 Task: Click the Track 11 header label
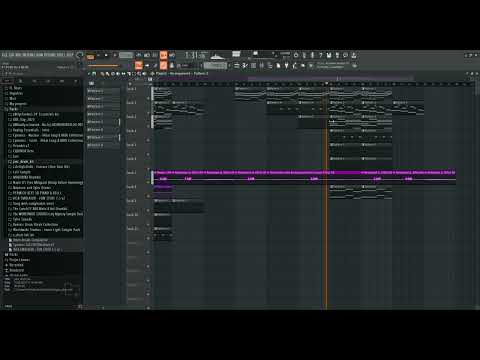point(132,229)
